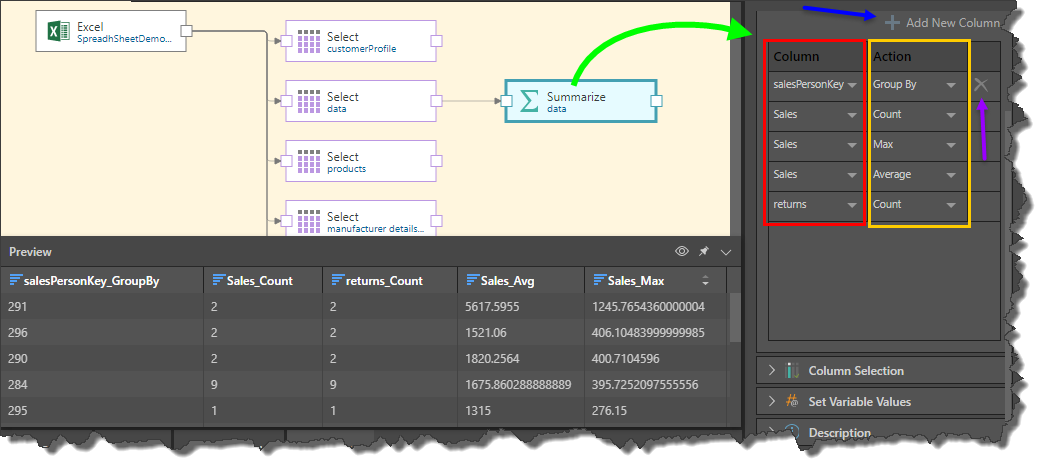Expand the Set Variable Values section
Screen dimensions: 1049x474
click(x=772, y=402)
